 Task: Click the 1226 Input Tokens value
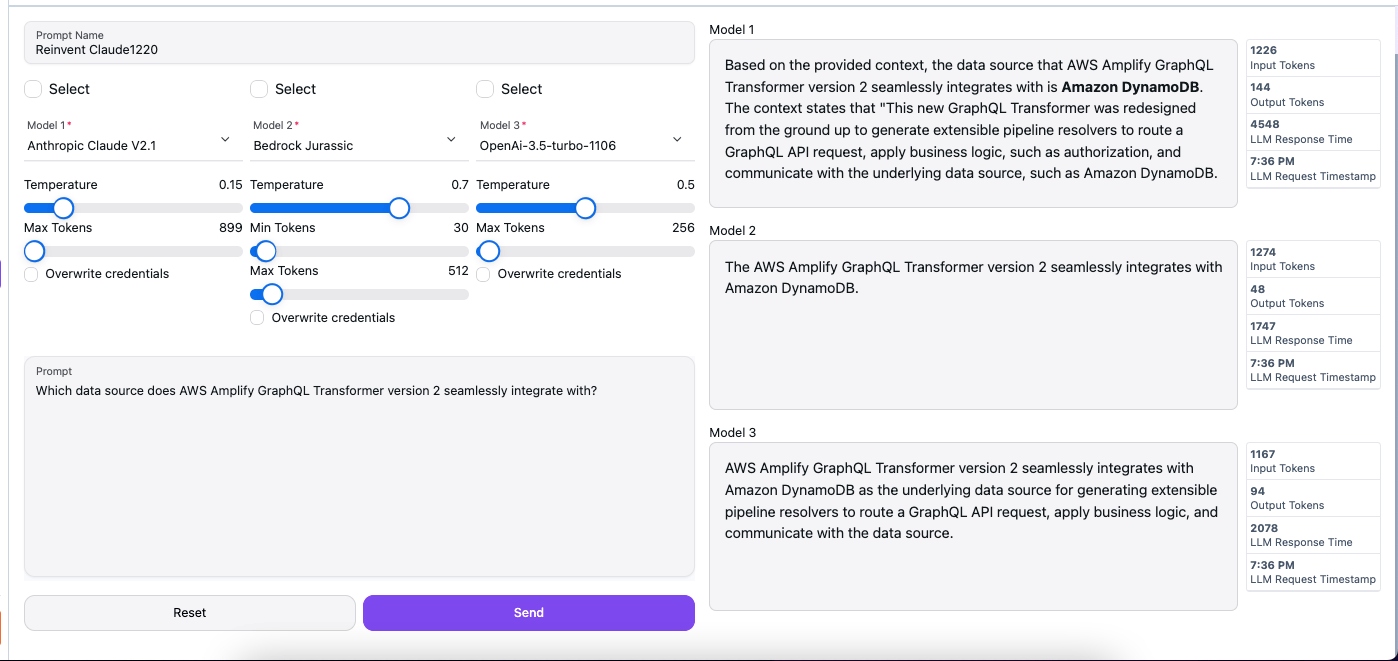click(1263, 50)
